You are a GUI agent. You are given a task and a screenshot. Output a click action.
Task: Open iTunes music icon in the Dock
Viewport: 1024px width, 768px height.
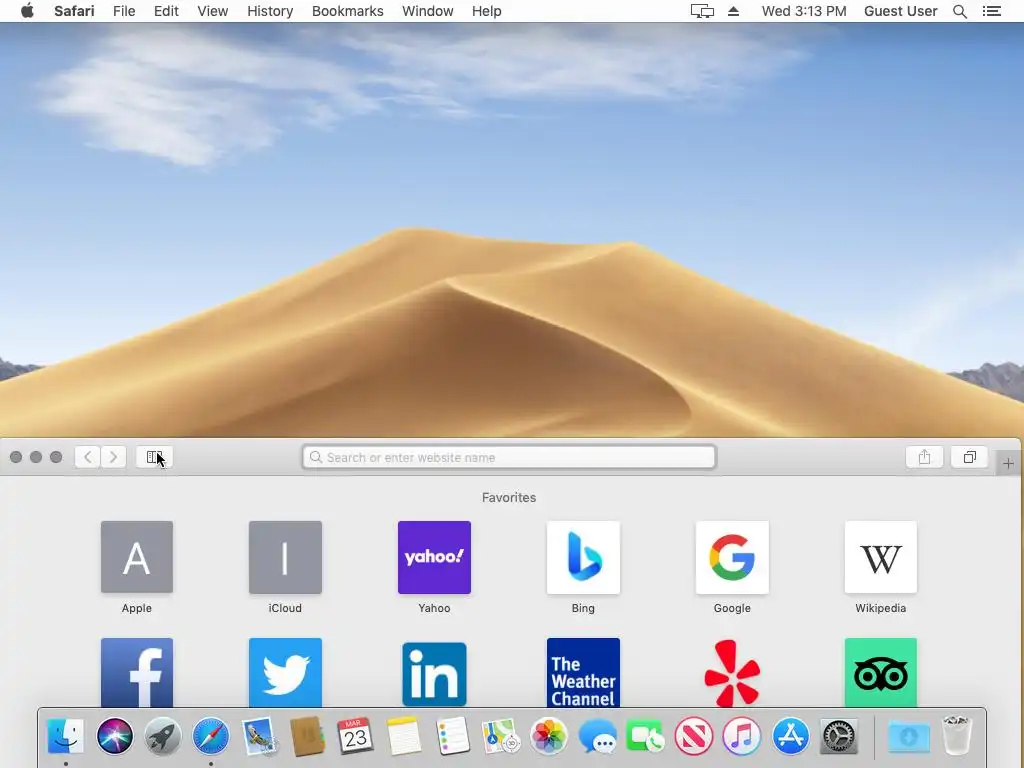742,736
